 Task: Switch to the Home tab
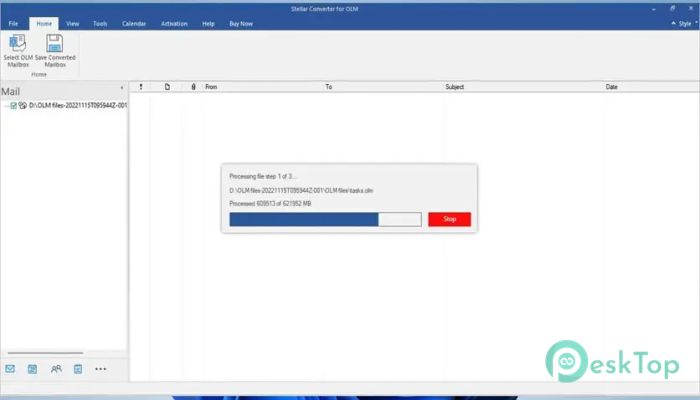tap(44, 24)
